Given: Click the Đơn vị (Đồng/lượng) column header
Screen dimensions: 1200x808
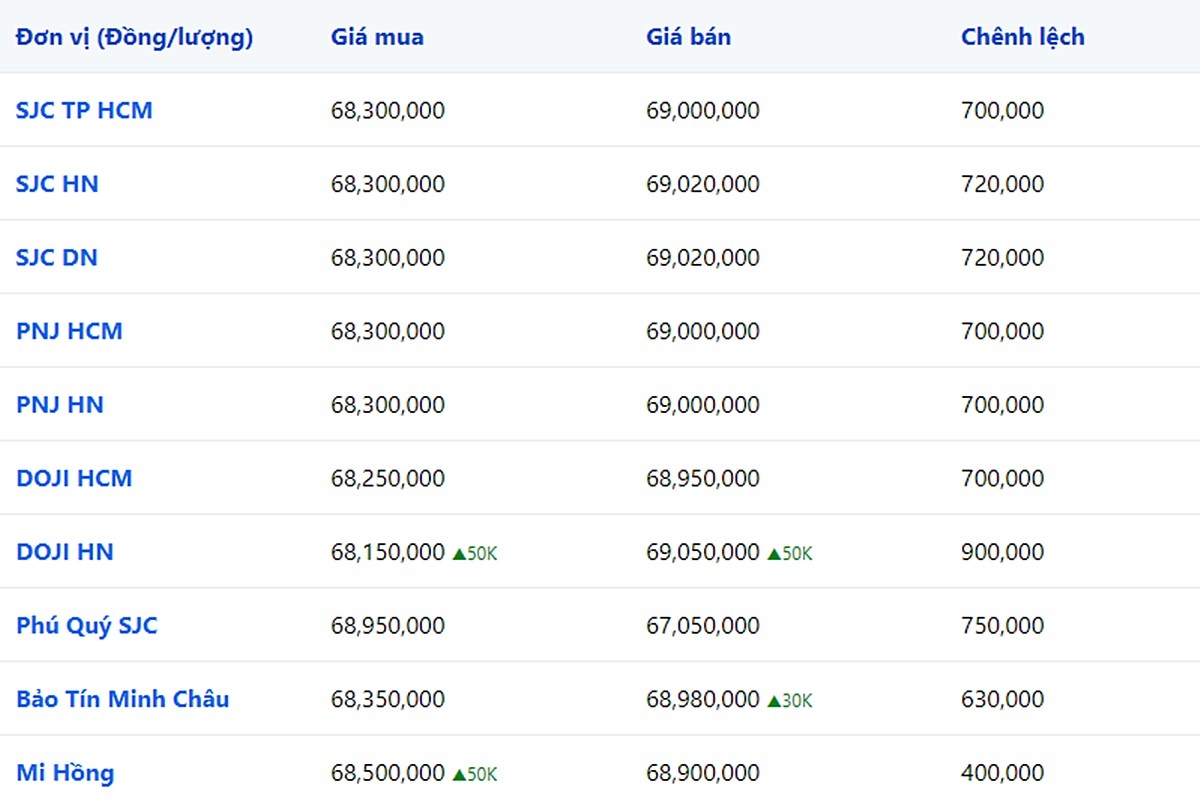Looking at the screenshot, I should click(134, 37).
